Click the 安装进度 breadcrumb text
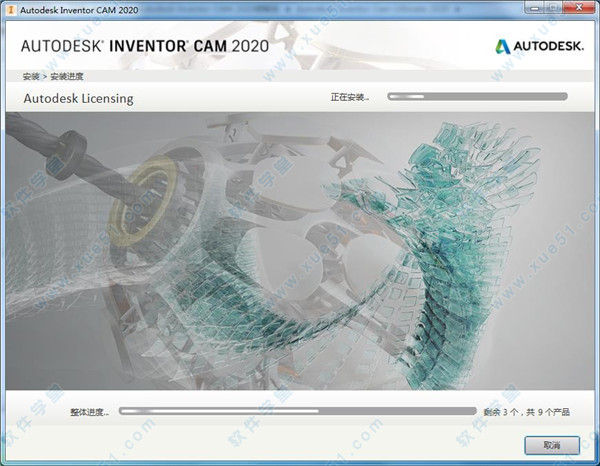The width and height of the screenshot is (600, 466). click(67, 77)
